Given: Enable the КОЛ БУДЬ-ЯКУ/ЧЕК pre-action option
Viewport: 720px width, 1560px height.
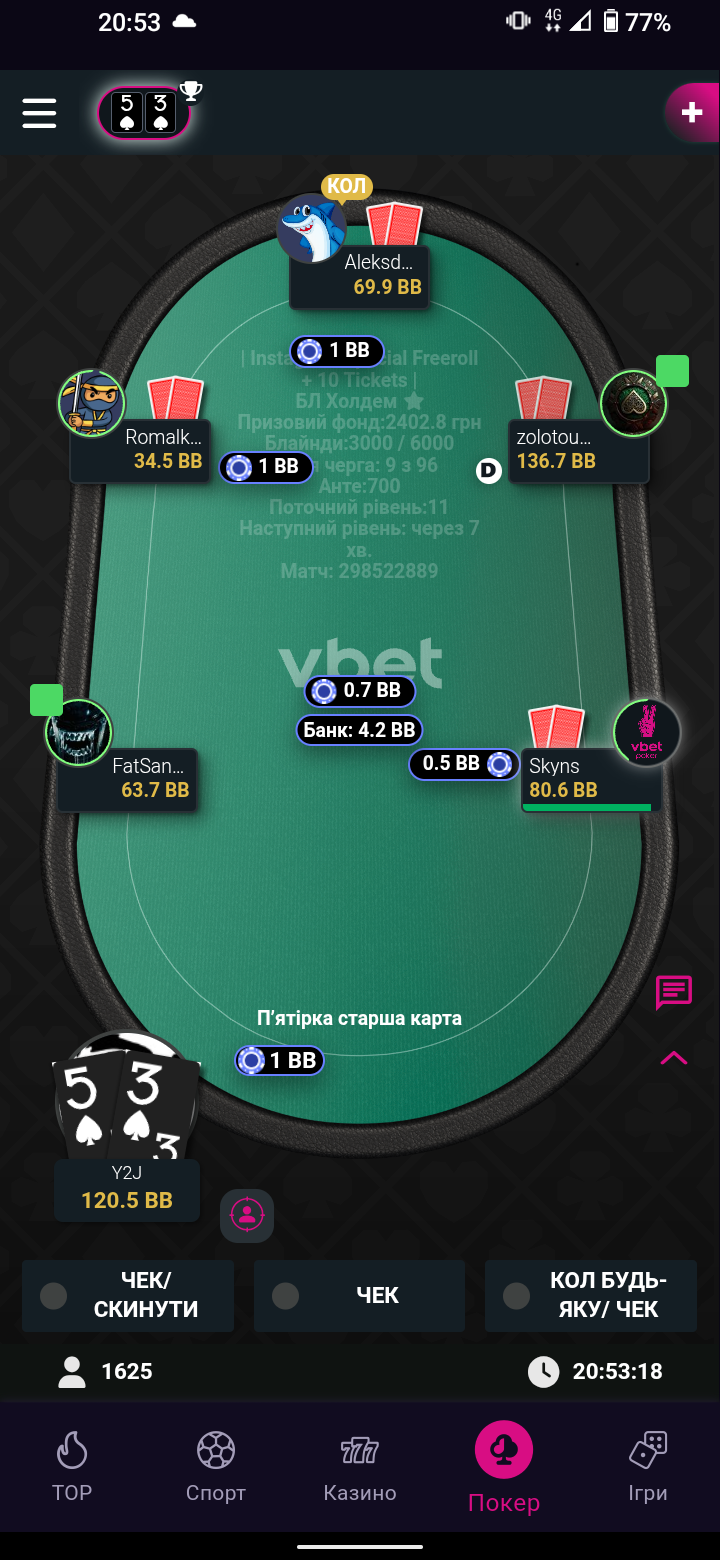Looking at the screenshot, I should [590, 1295].
